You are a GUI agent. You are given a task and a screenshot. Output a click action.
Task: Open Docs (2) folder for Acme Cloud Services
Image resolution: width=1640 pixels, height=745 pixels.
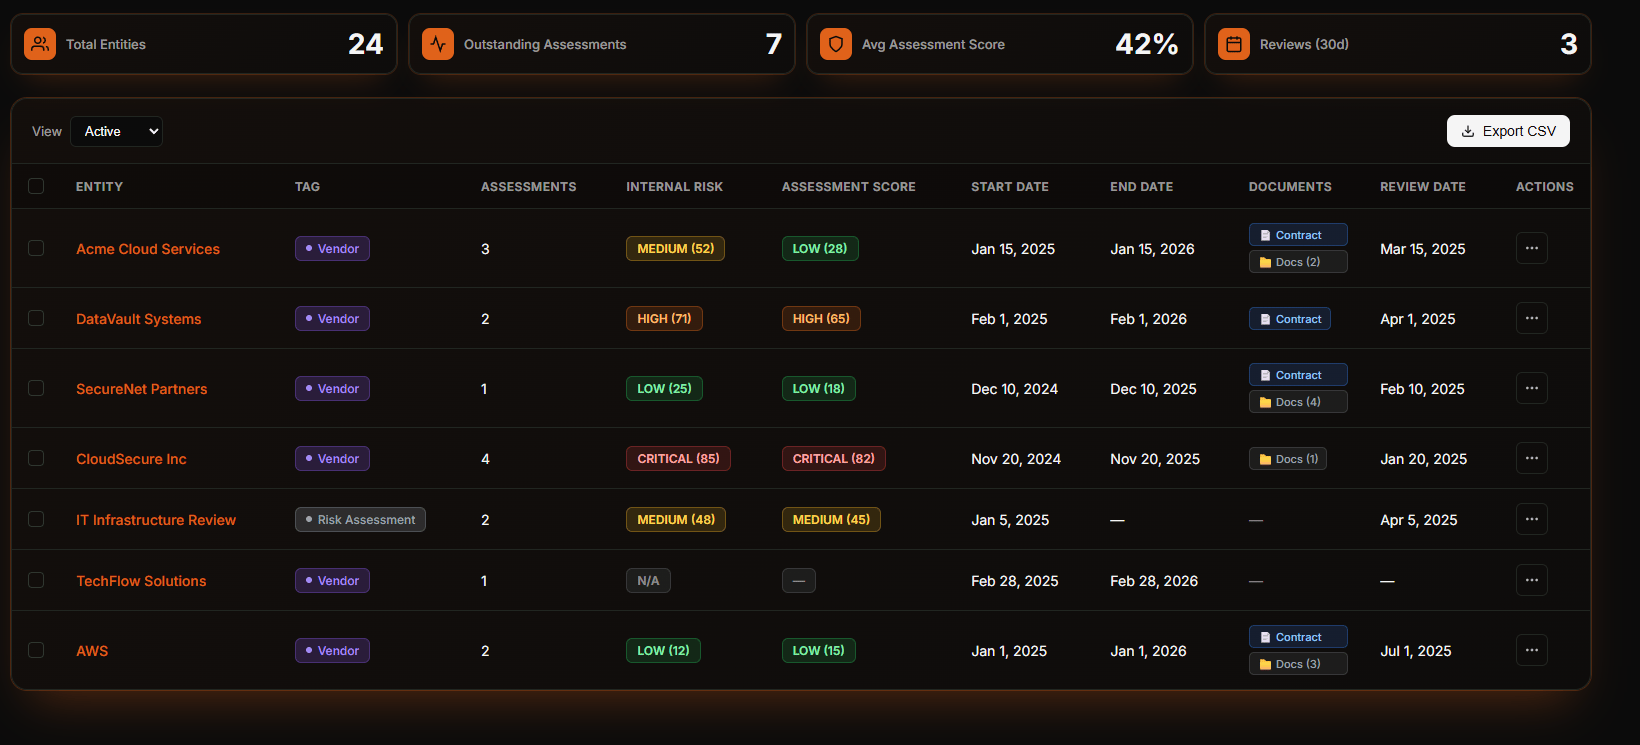point(1298,262)
